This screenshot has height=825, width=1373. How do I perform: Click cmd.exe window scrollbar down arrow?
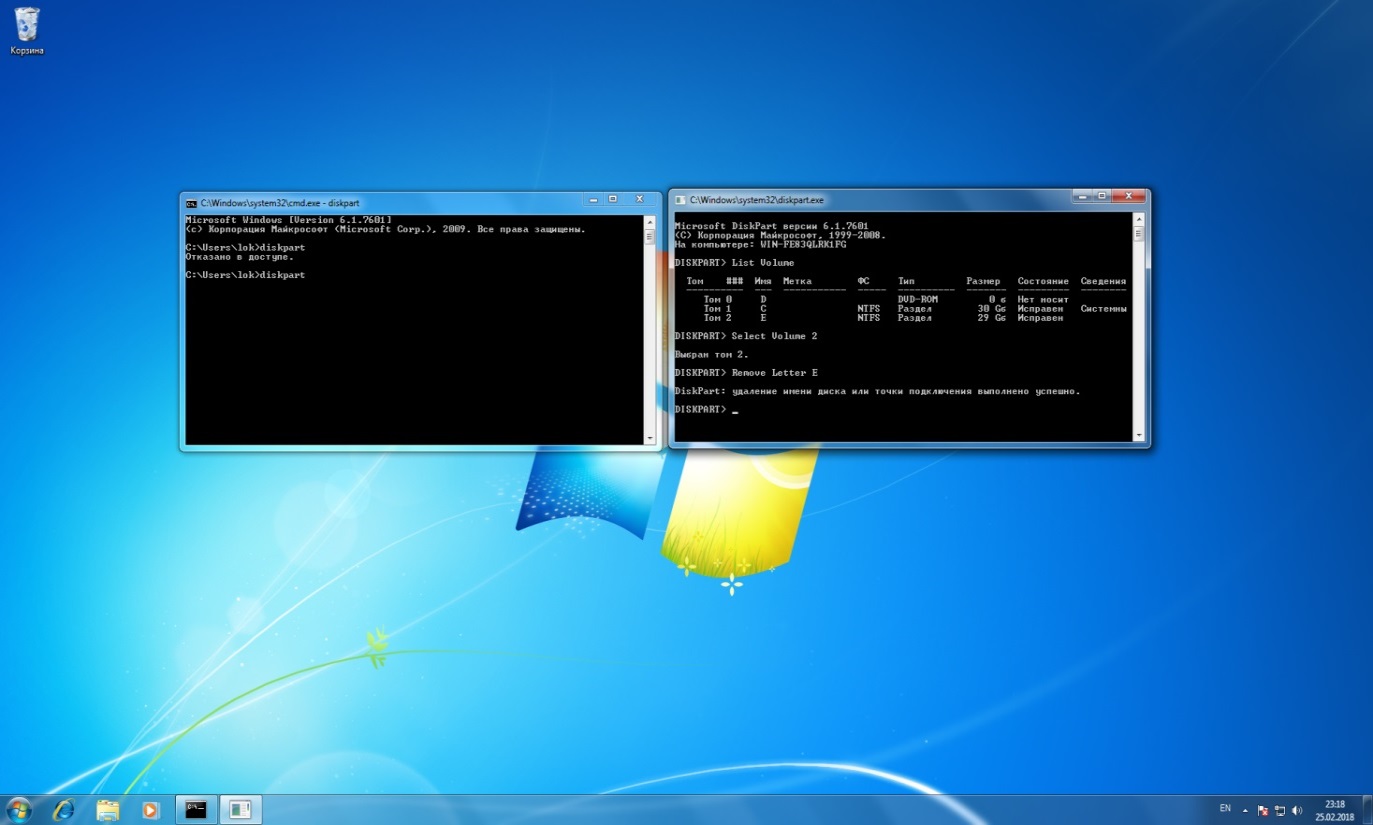click(x=650, y=439)
